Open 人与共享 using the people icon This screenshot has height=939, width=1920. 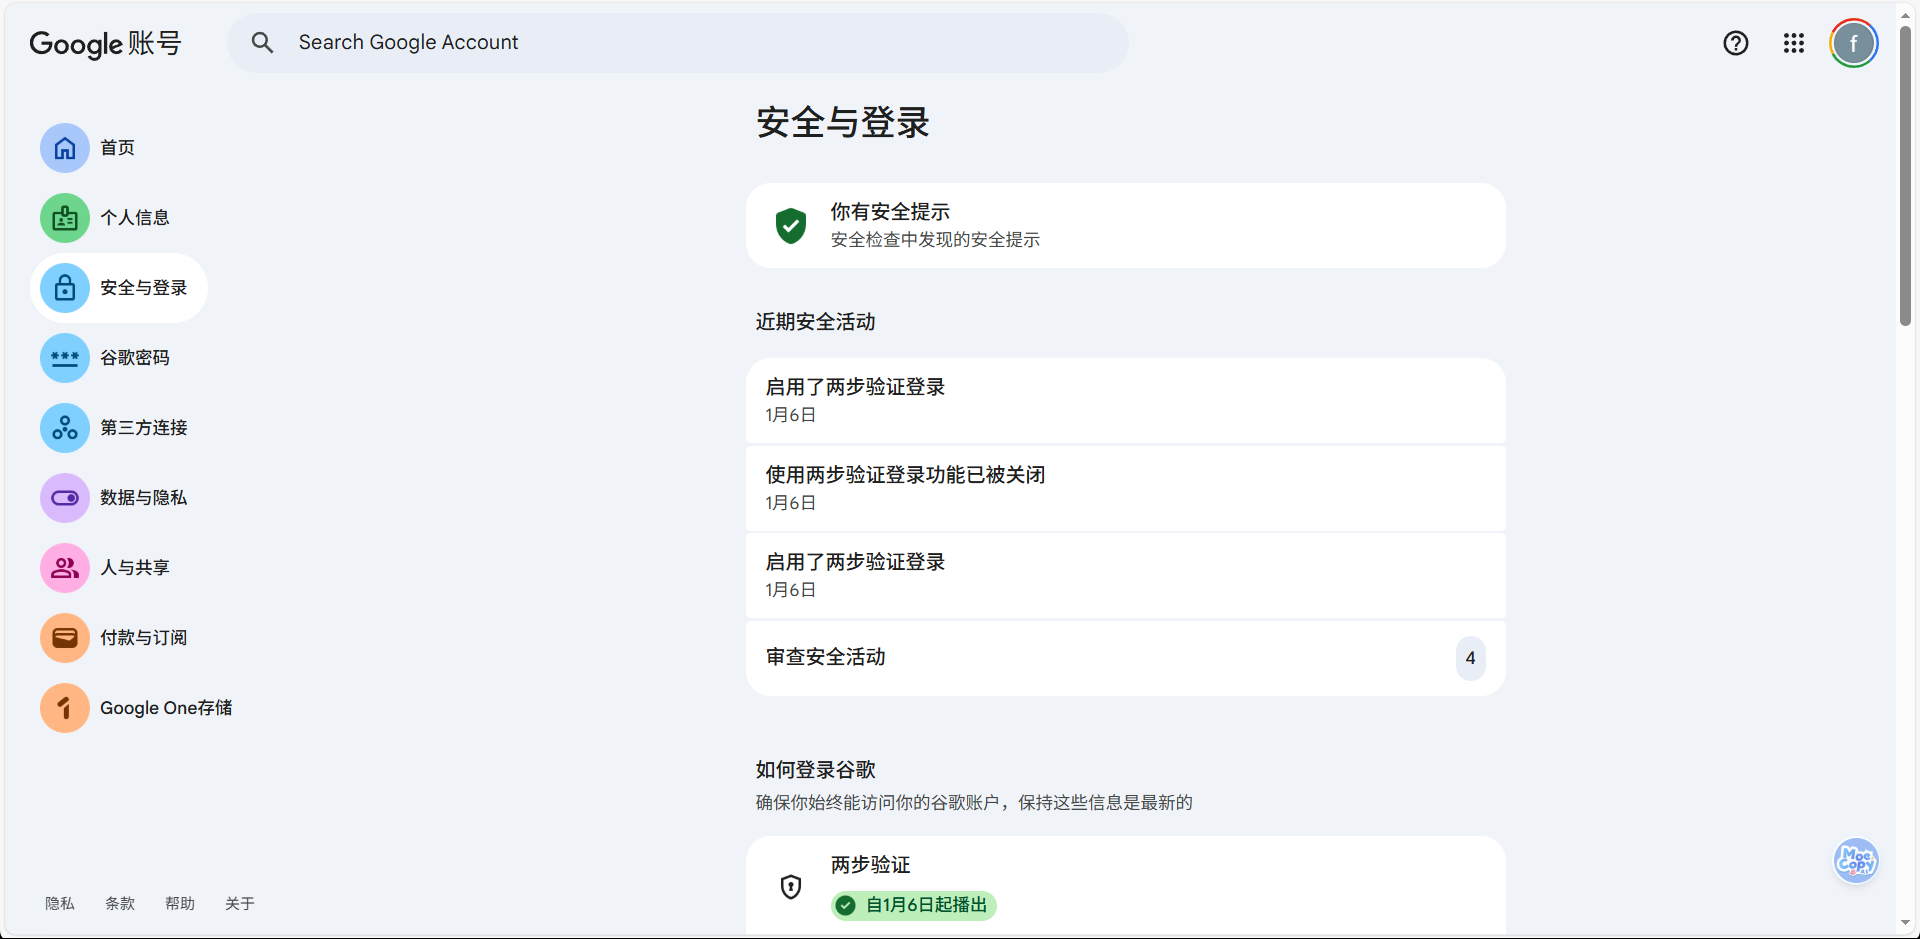point(65,568)
